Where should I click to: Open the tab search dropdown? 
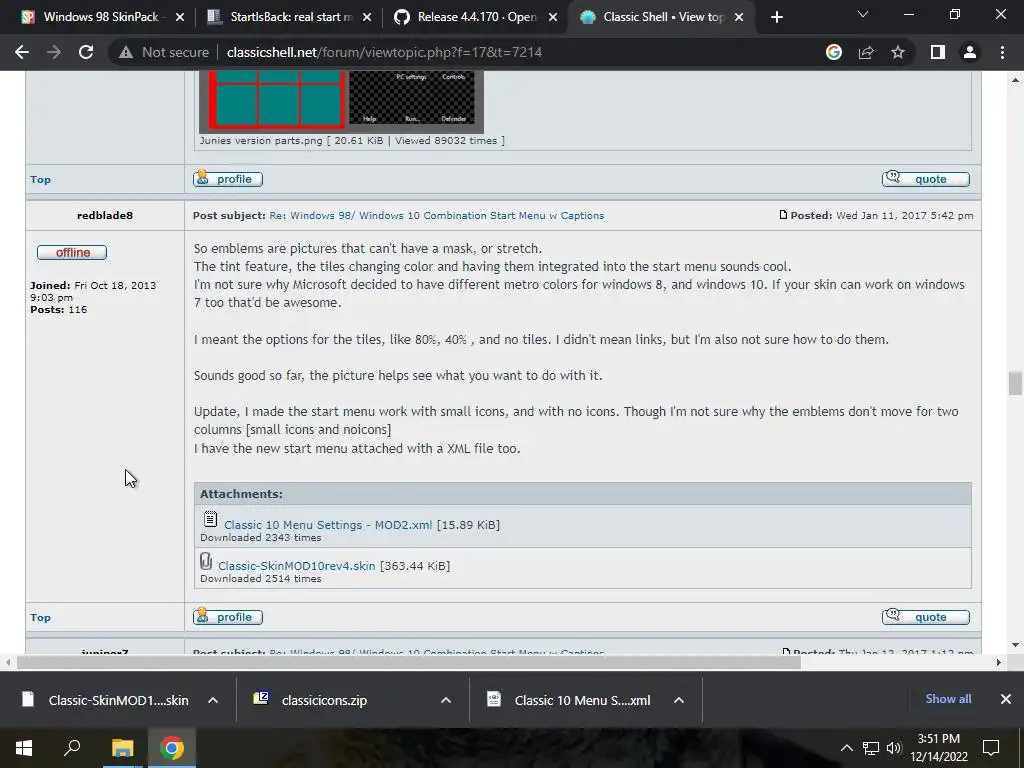863,14
